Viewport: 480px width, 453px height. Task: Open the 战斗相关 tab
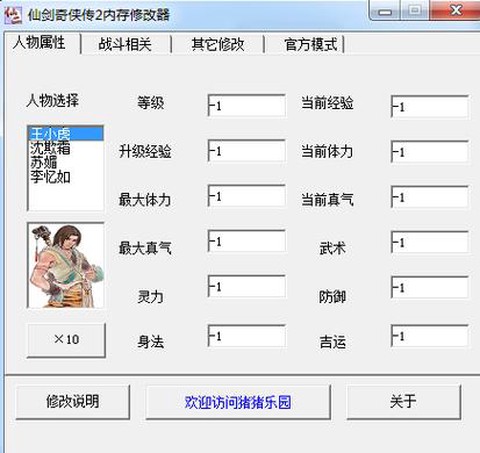[x=125, y=45]
